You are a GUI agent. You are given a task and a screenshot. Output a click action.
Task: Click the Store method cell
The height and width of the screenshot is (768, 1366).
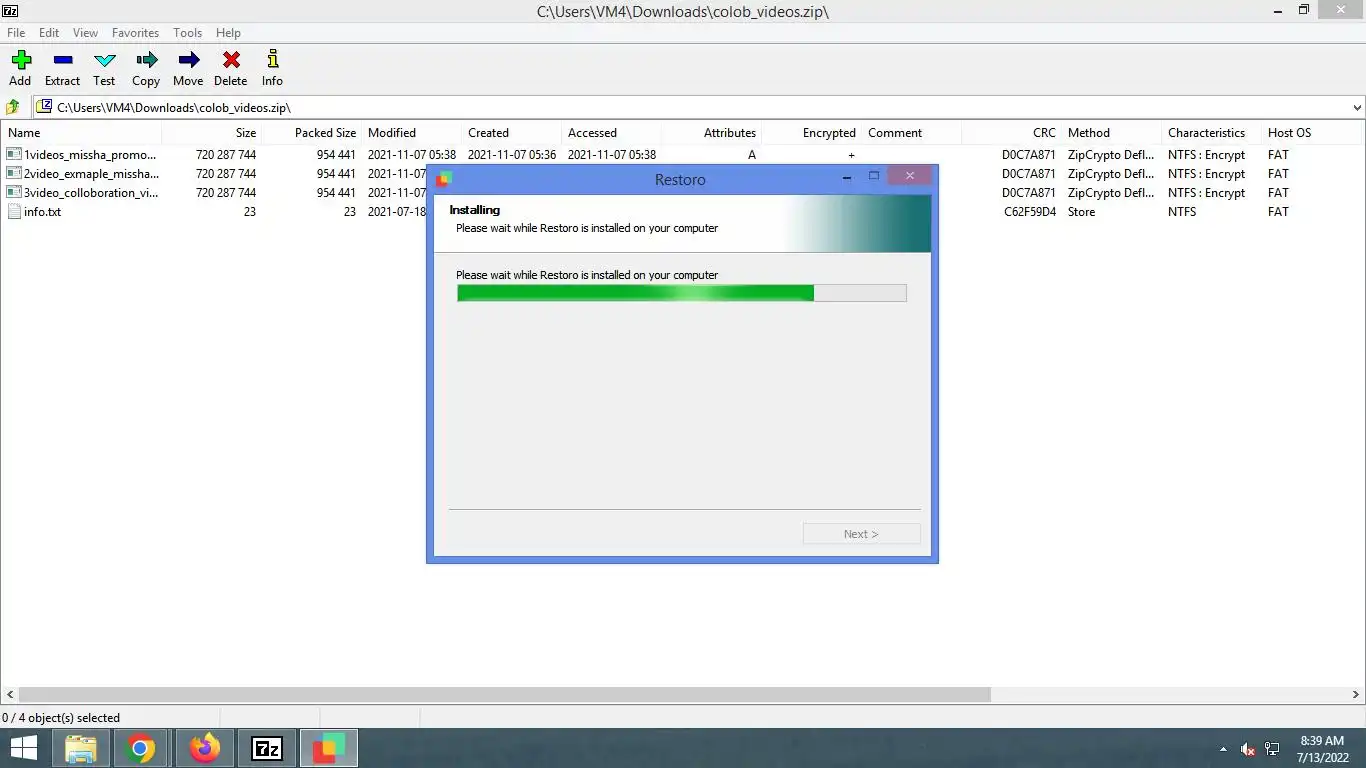pos(1081,212)
